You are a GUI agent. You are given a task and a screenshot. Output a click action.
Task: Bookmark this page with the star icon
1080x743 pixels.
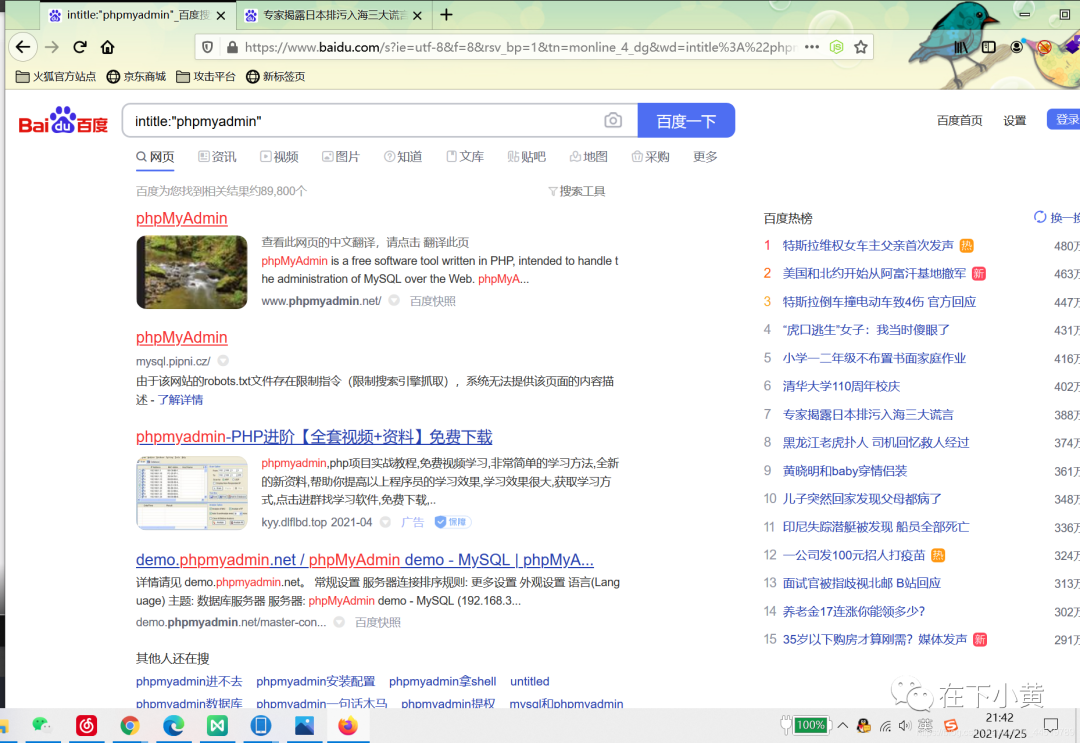[860, 47]
